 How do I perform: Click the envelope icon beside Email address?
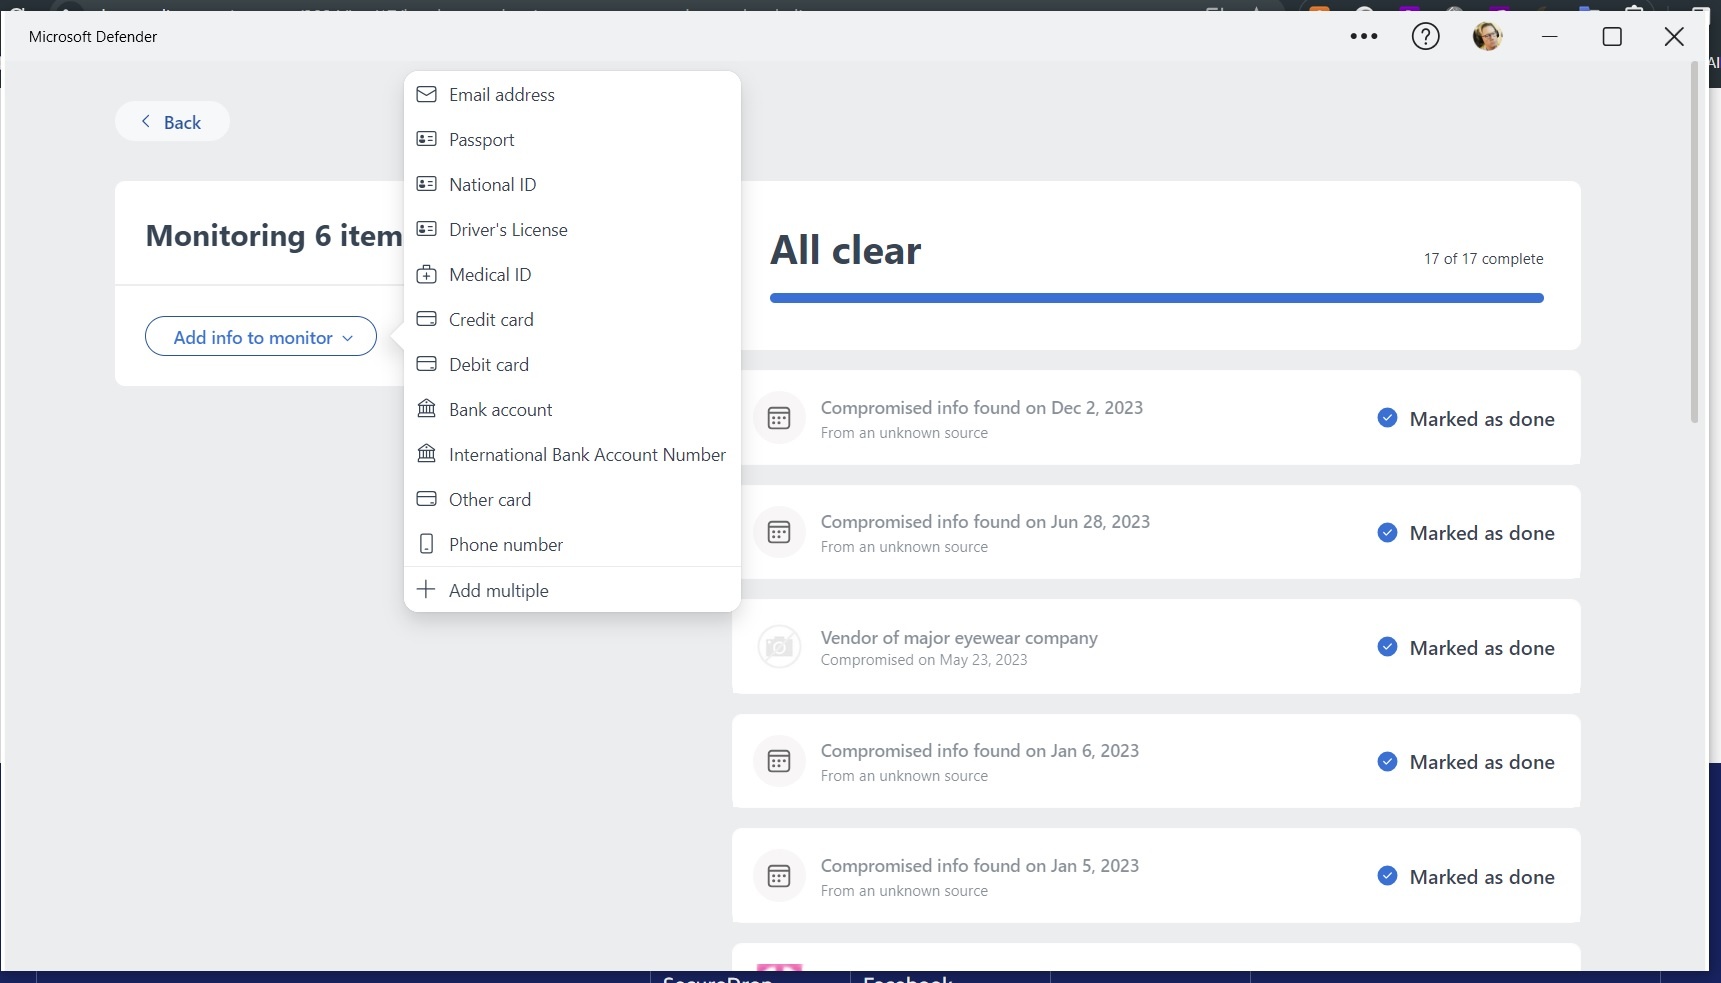tap(426, 94)
